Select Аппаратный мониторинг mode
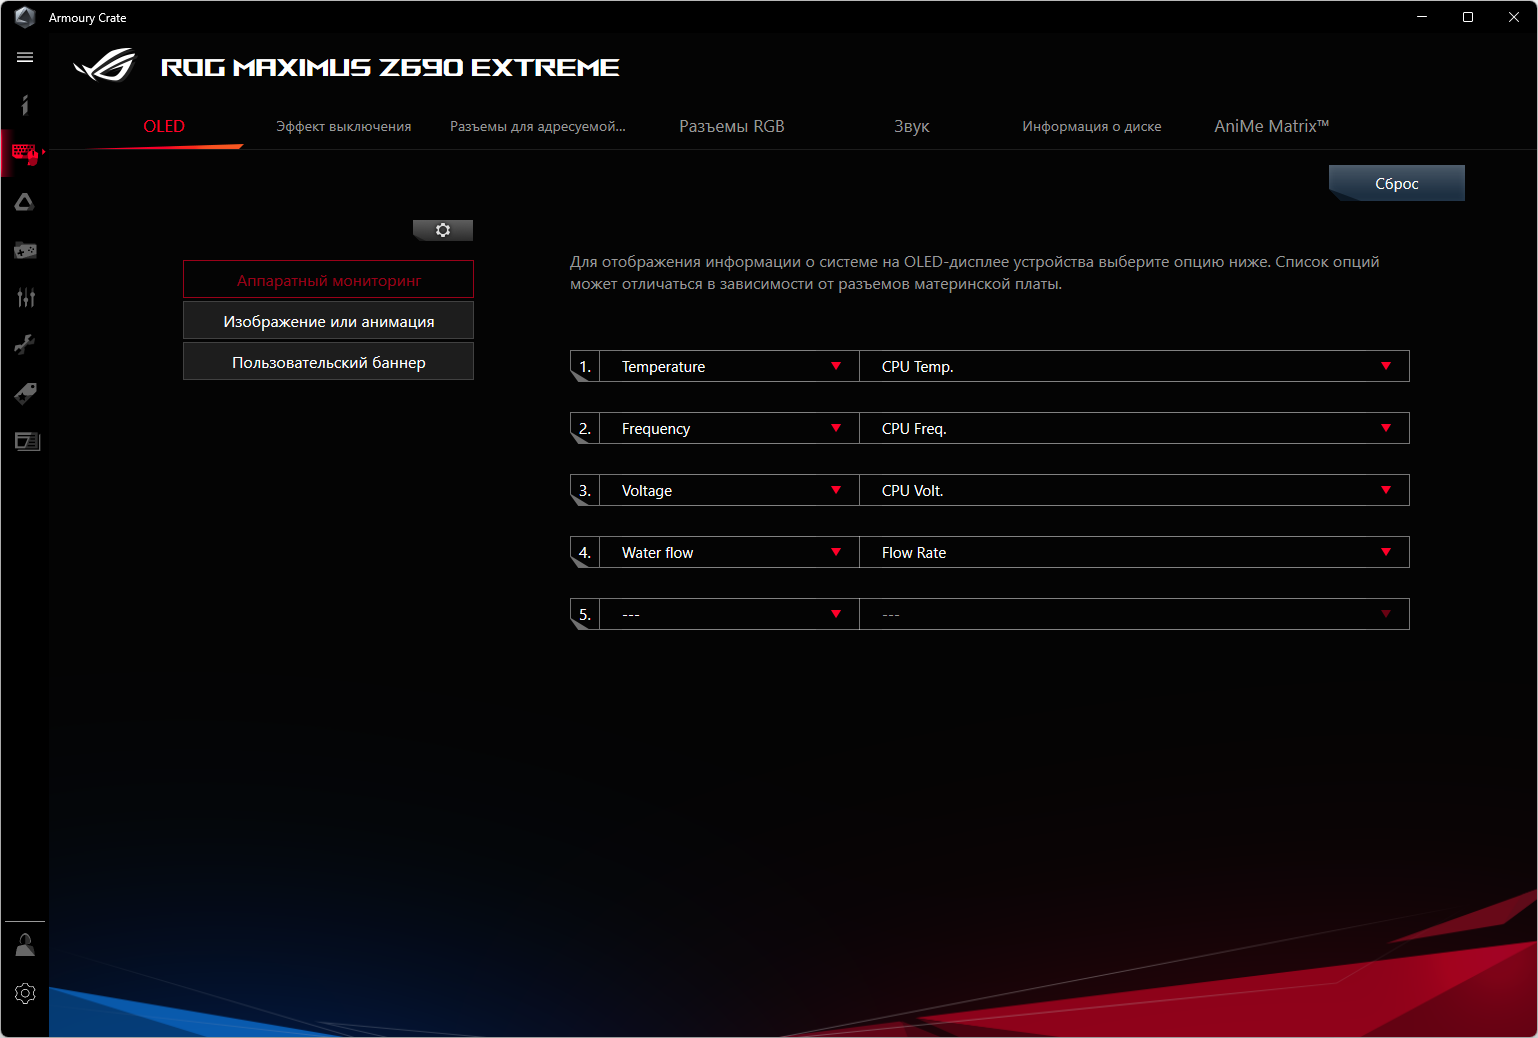Screen dimensions: 1538x1038 (x=328, y=280)
